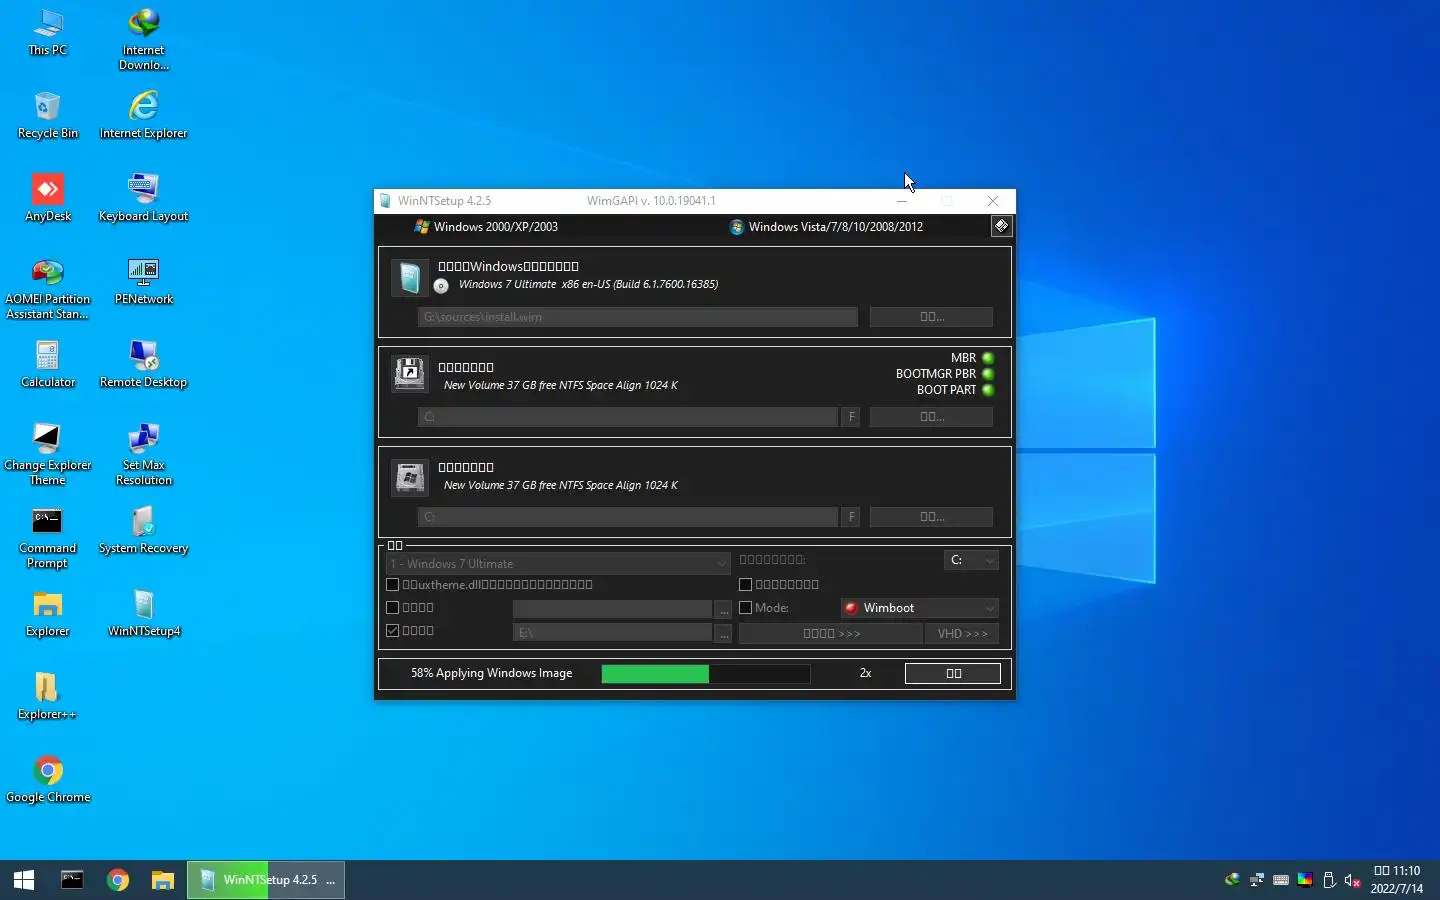Click the on-screen keyboard tray icon
The width and height of the screenshot is (1440, 900).
pyautogui.click(x=1281, y=880)
